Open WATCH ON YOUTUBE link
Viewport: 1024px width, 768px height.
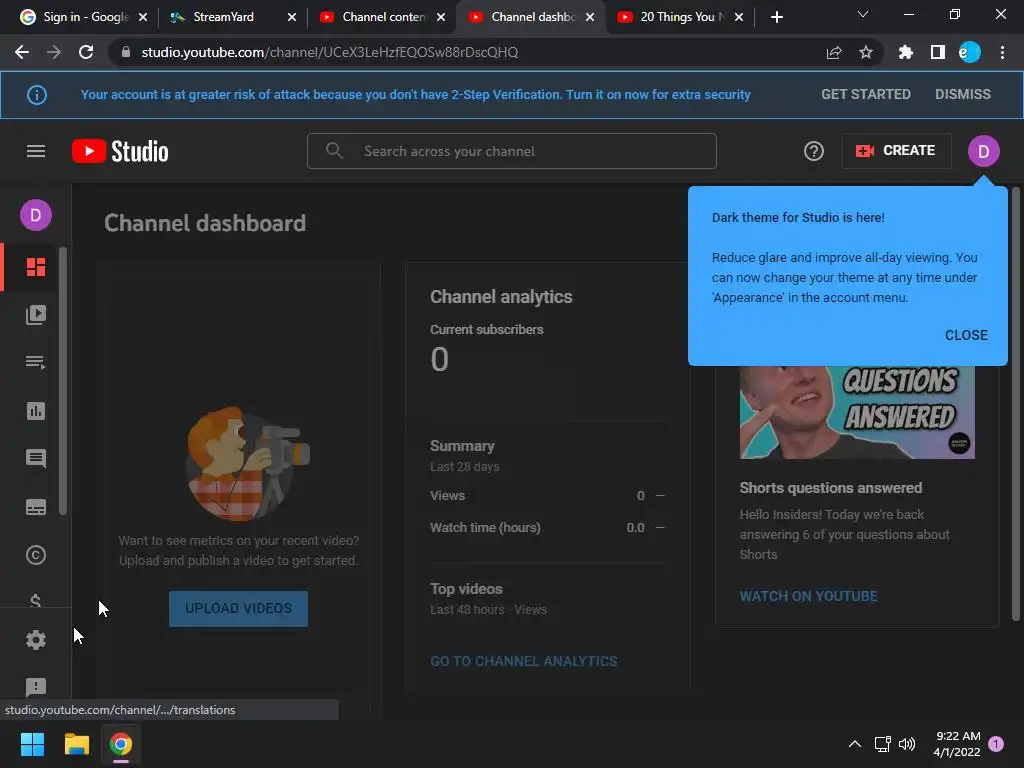point(808,596)
